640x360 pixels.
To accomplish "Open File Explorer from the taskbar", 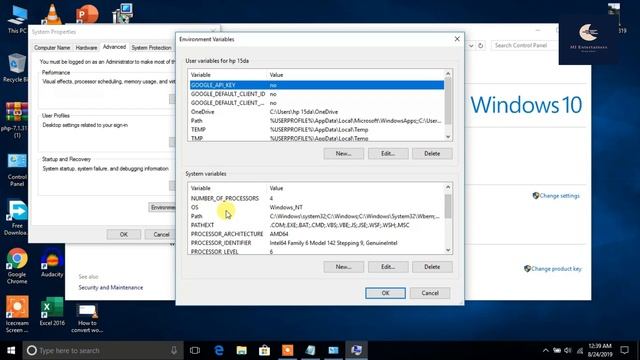I will 242,350.
